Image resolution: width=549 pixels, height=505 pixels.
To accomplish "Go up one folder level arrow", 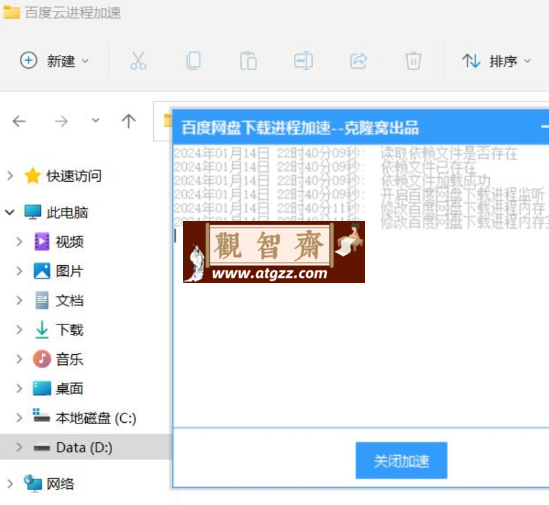I will (x=128, y=121).
